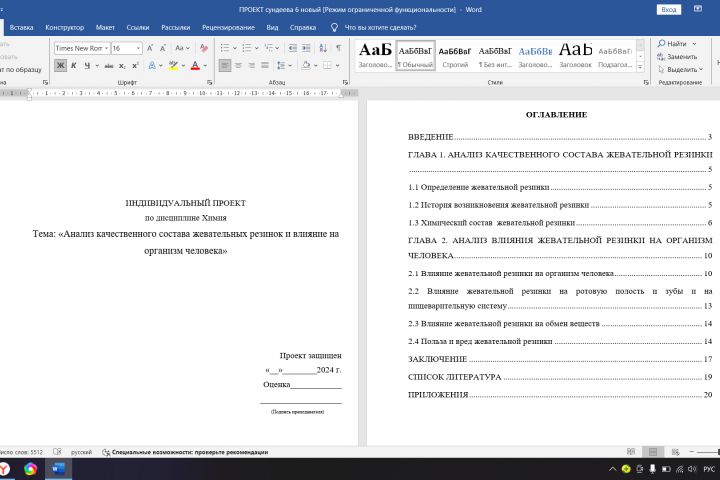Apply the Подзаголовок style
720x480 pixels.
click(x=615, y=56)
